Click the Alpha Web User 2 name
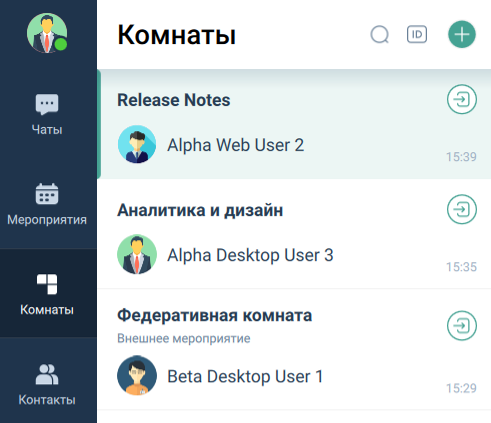The width and height of the screenshot is (491, 423). point(236,145)
